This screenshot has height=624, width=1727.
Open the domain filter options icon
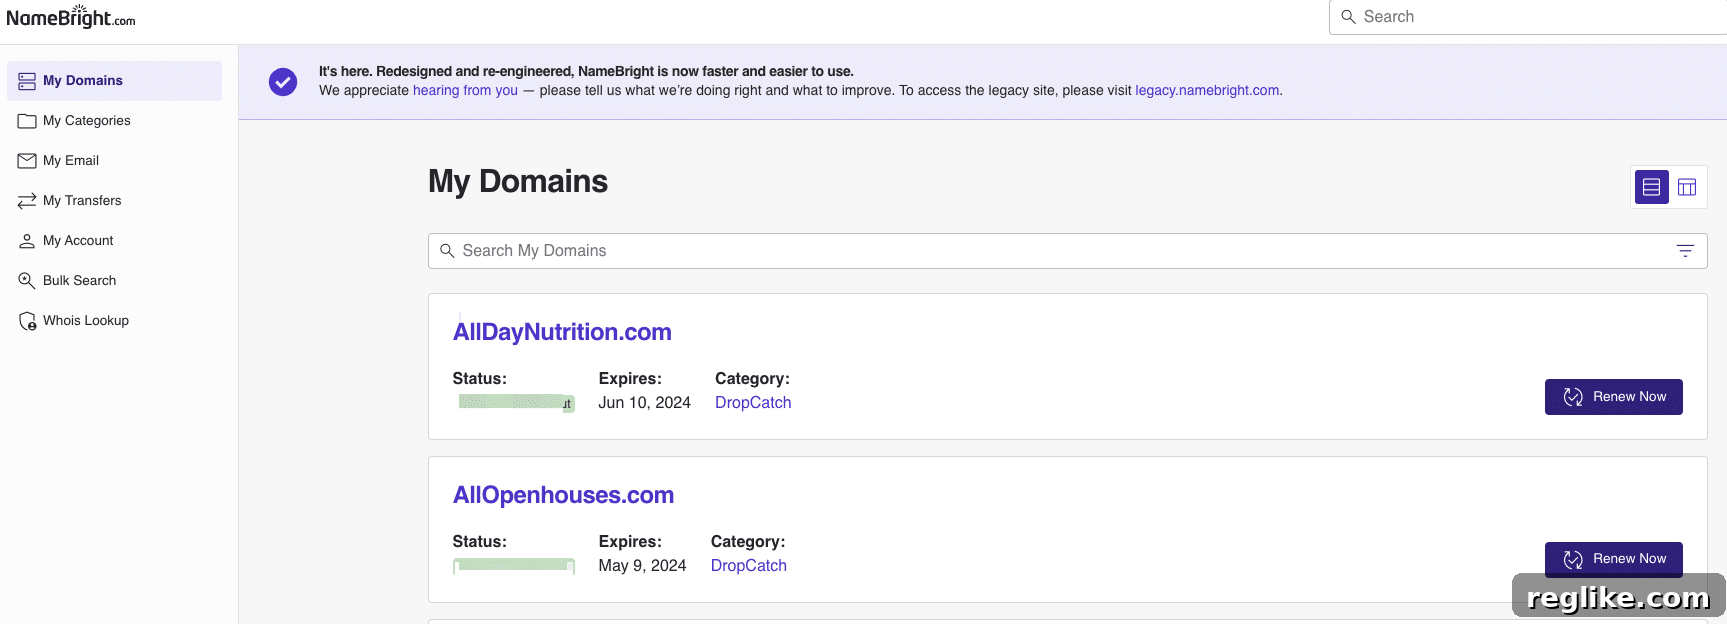tap(1685, 251)
